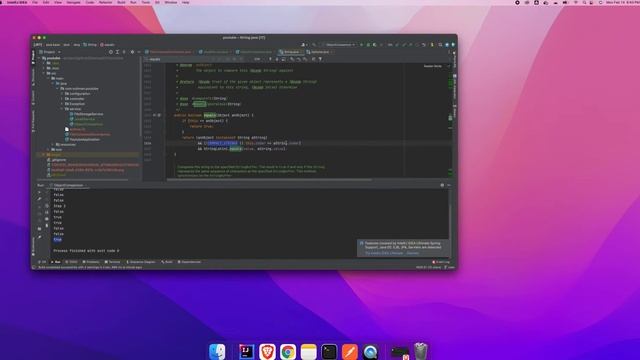Expand the resources folder arrow
This screenshot has height=360, width=640.
click(53, 144)
